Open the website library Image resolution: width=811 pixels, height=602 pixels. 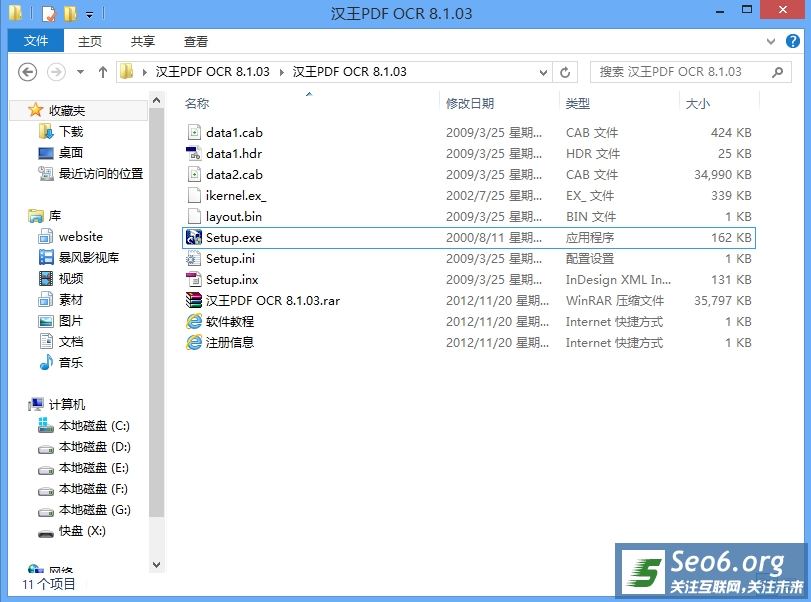click(x=81, y=237)
